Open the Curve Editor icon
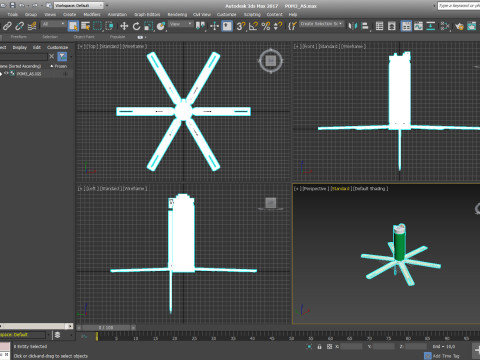The width and height of the screenshot is (480, 360). pos(418,26)
